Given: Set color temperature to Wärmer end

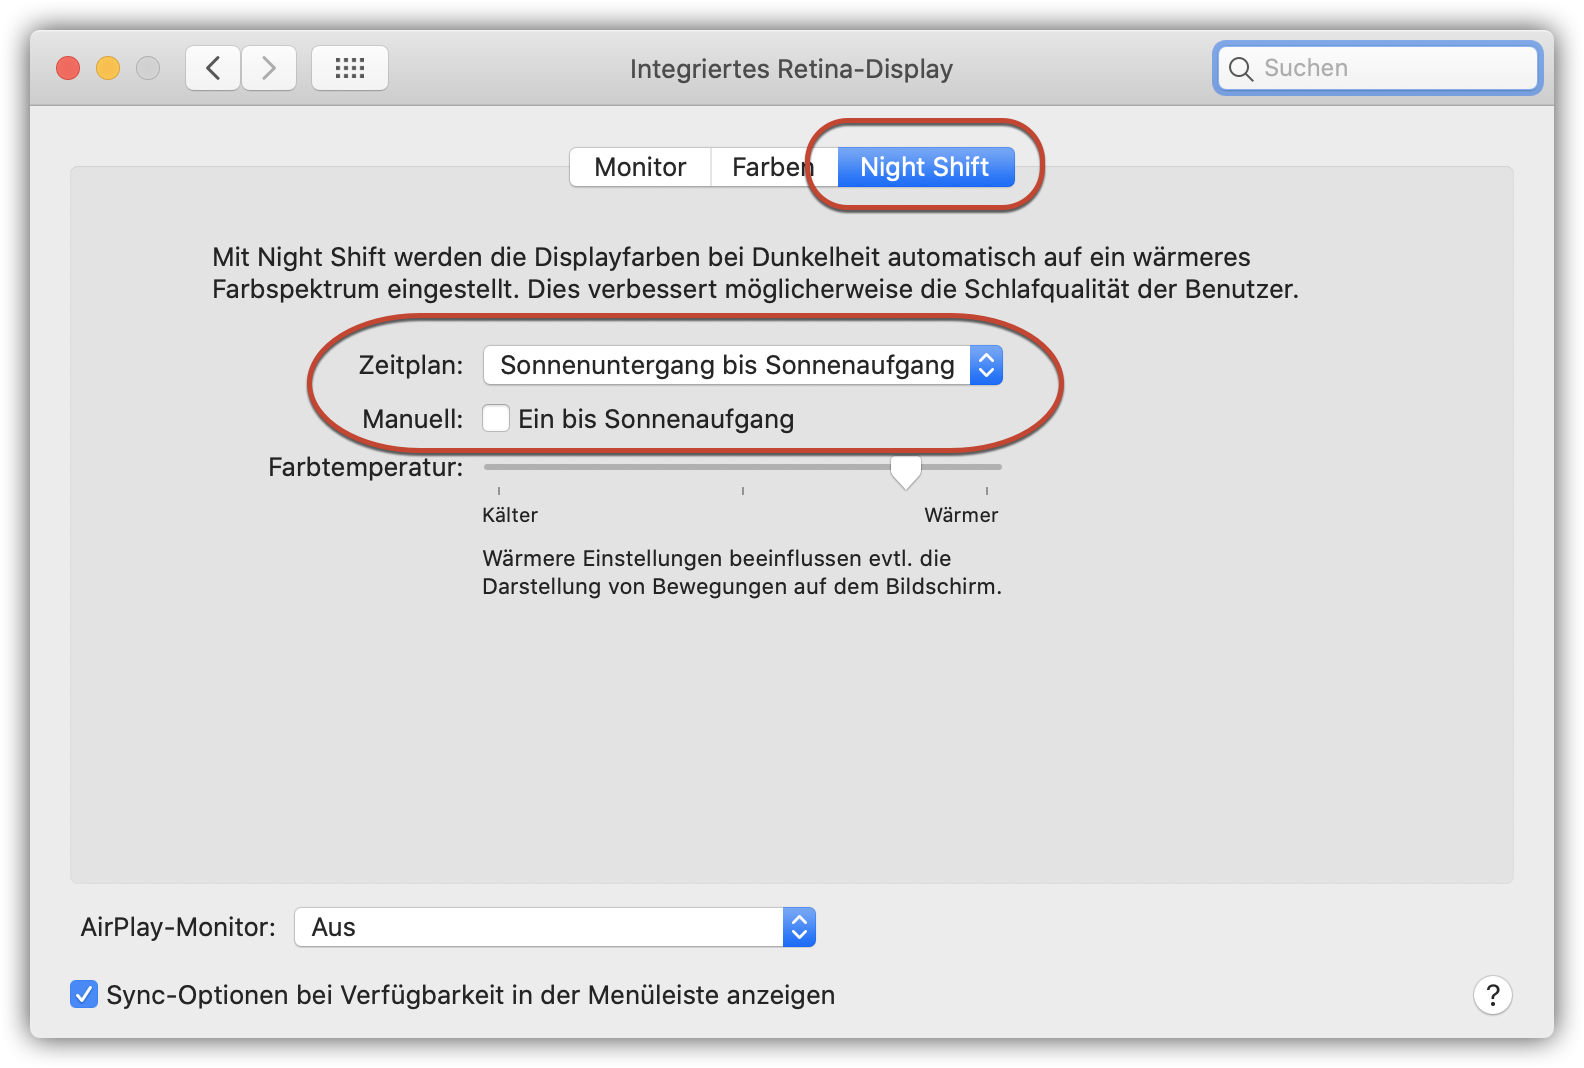Looking at the screenshot, I should tap(987, 467).
